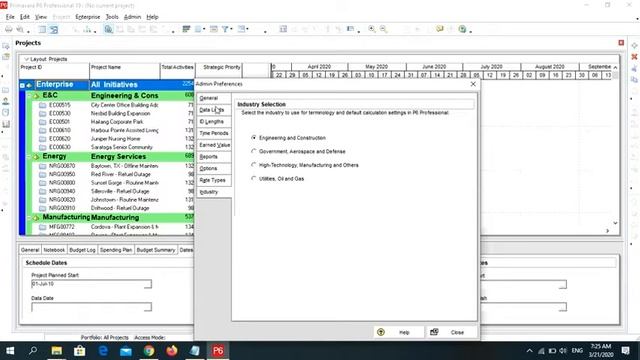Open the View menu
This screenshot has width=640, height=360.
(41, 17)
